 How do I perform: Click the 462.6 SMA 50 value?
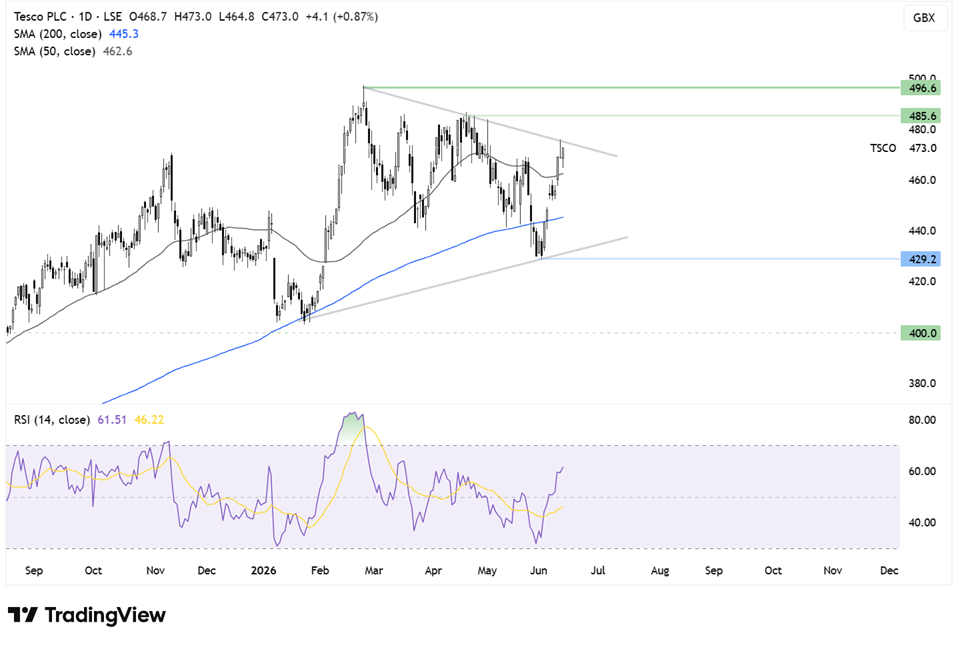point(118,51)
